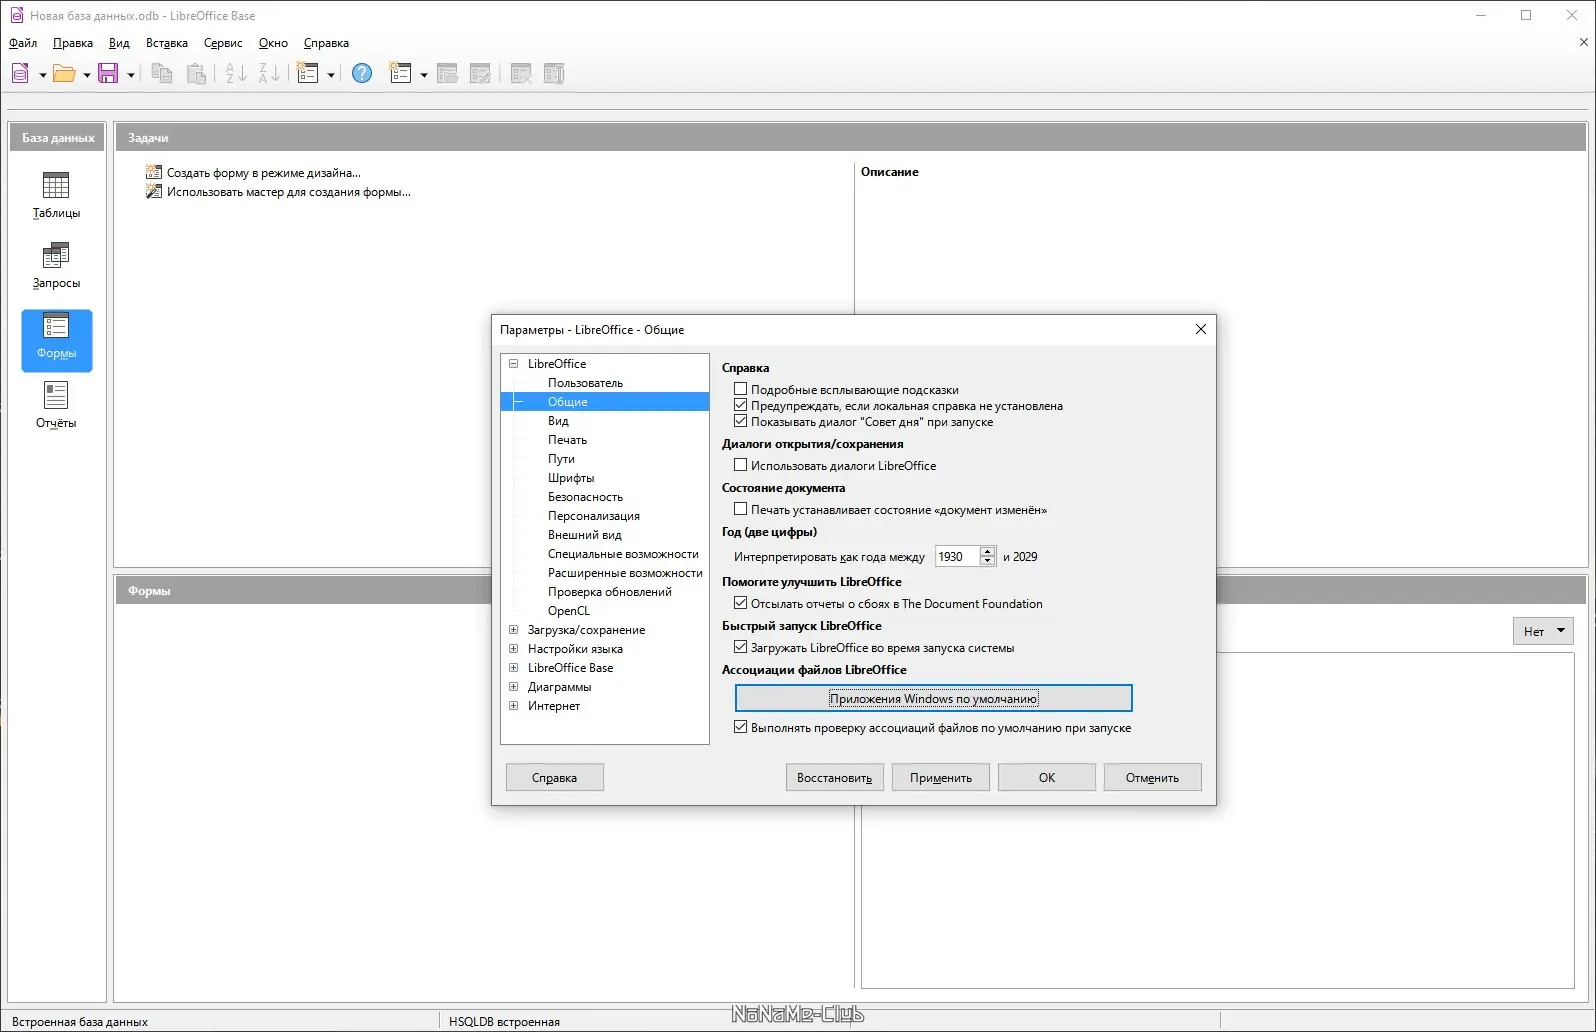Confirm the dialog with OK
This screenshot has height=1032, width=1596.
[x=1047, y=778]
